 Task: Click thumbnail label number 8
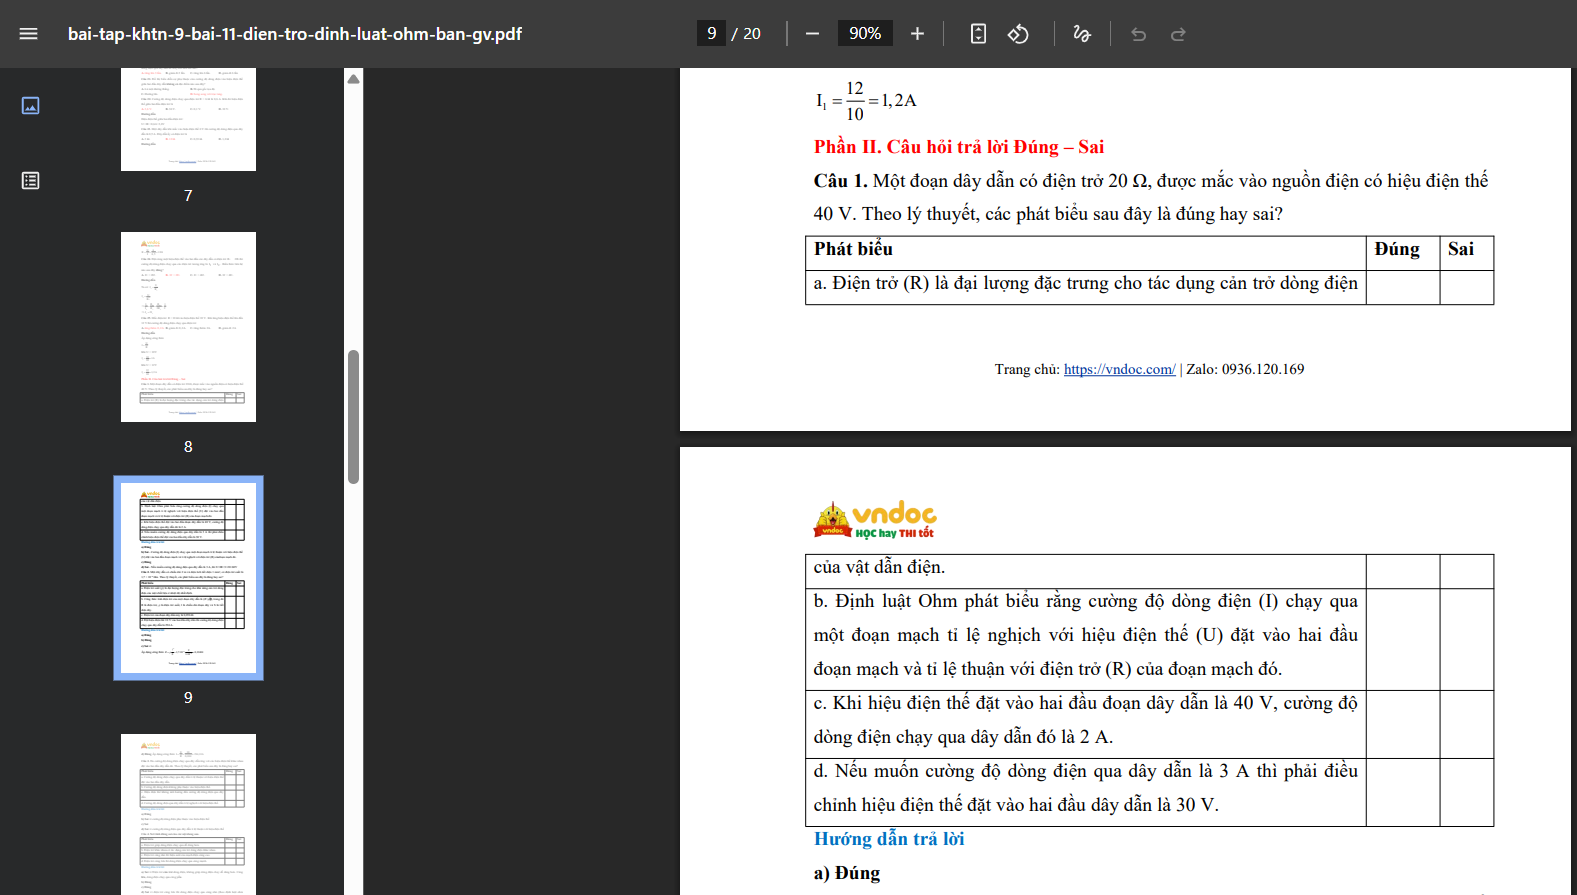pyautogui.click(x=188, y=447)
